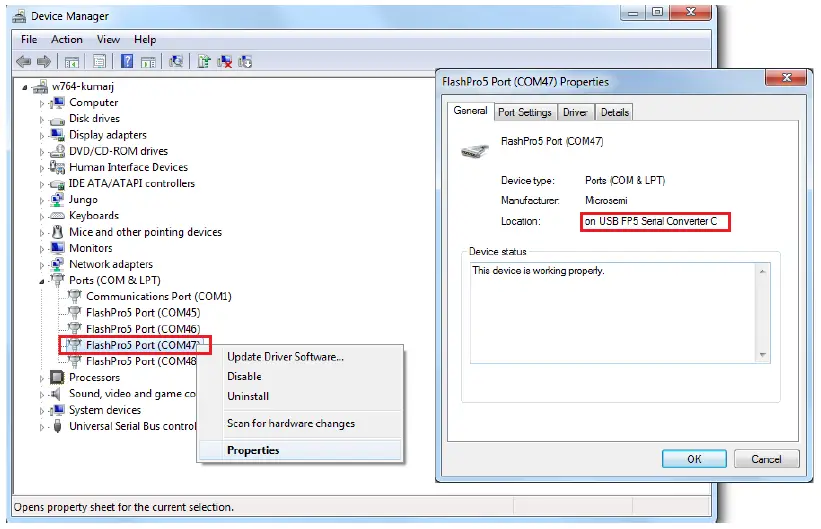Select FlashPro5 Port (COM45) entry
This screenshot has width=821, height=529.
tap(143, 313)
